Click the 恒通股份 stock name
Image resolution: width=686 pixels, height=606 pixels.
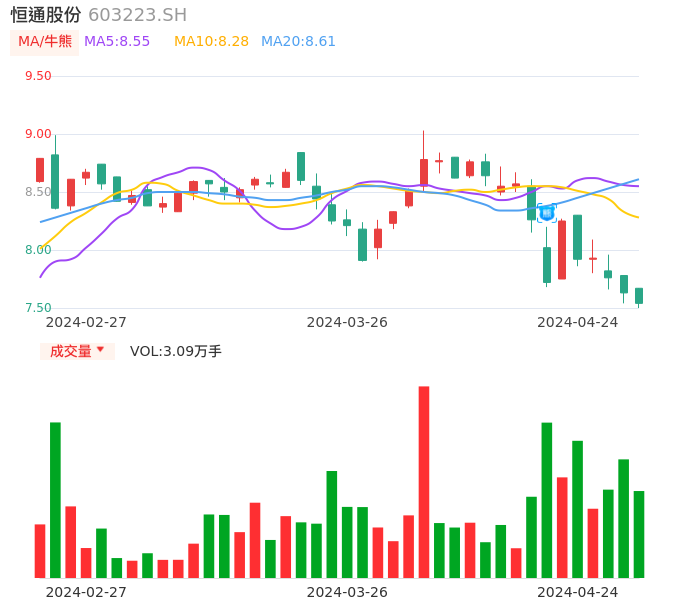(x=46, y=15)
